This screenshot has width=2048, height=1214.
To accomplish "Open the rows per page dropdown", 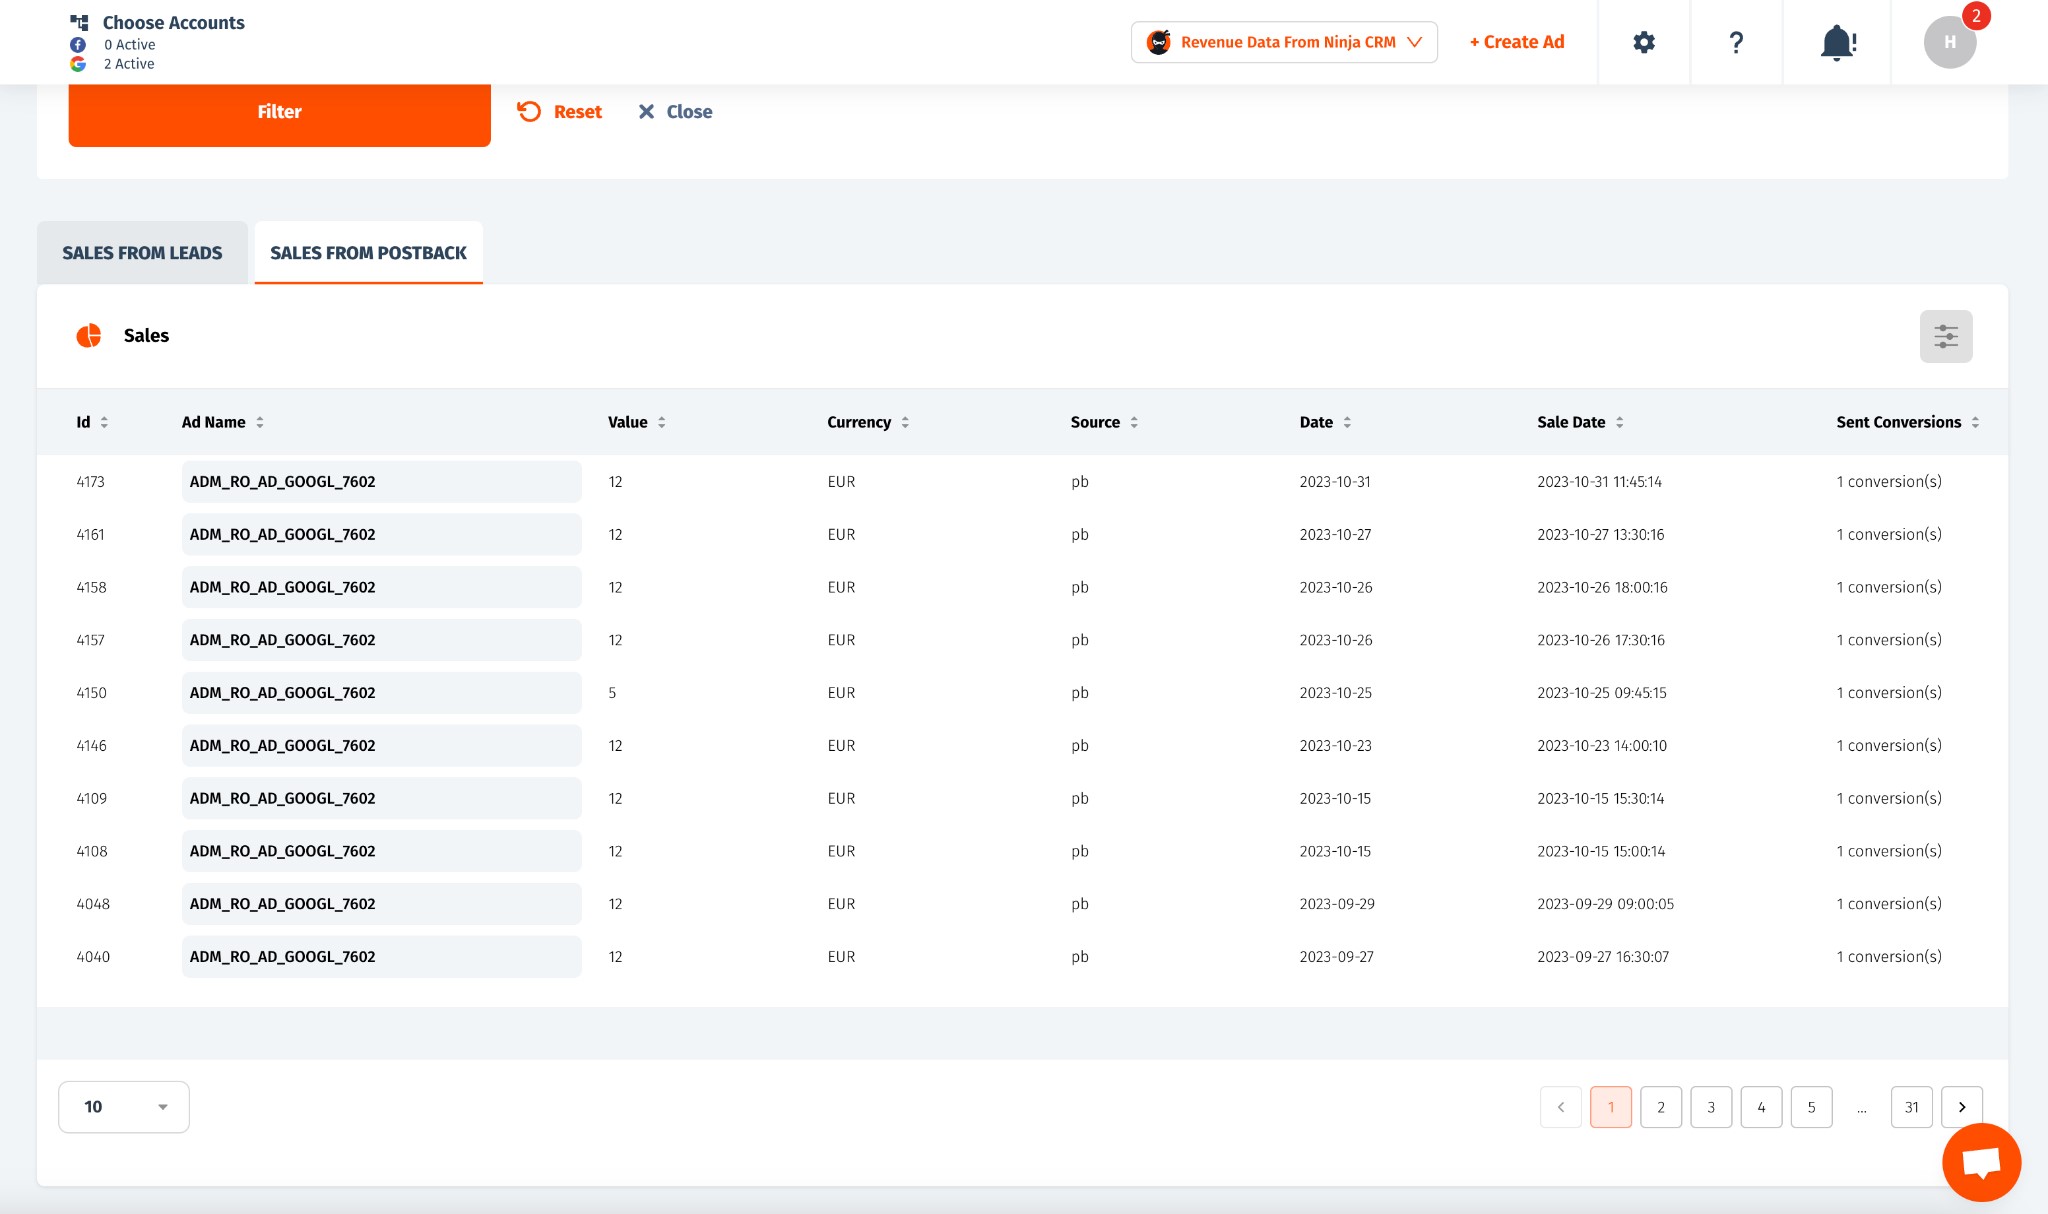I will [x=124, y=1107].
